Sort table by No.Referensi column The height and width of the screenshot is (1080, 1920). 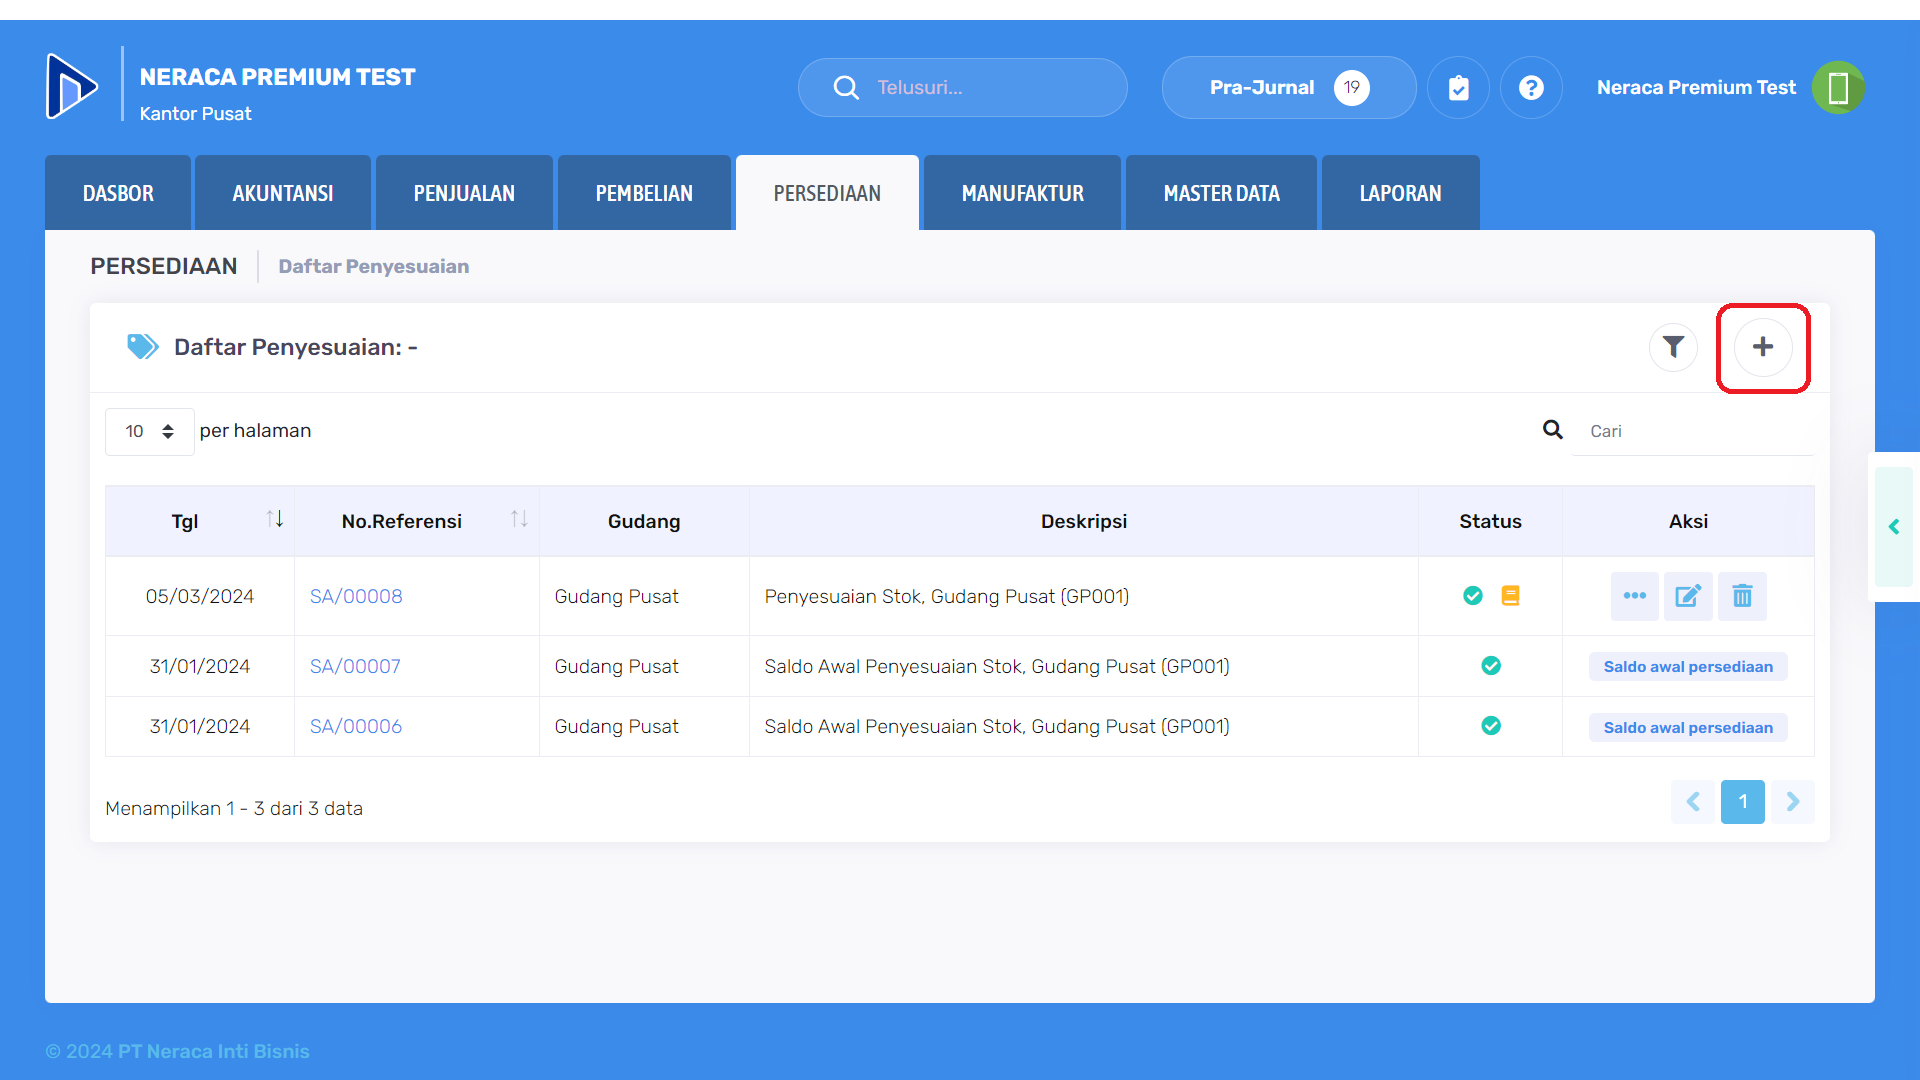pos(519,519)
